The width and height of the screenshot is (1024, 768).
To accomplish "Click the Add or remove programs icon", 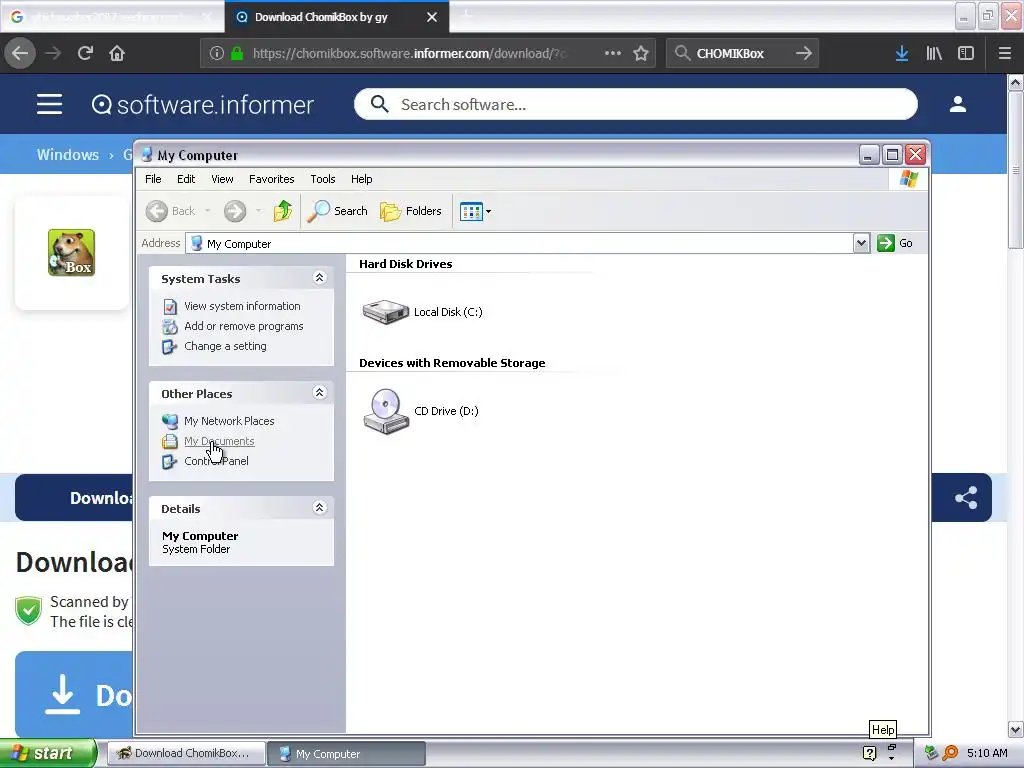I will tap(170, 327).
